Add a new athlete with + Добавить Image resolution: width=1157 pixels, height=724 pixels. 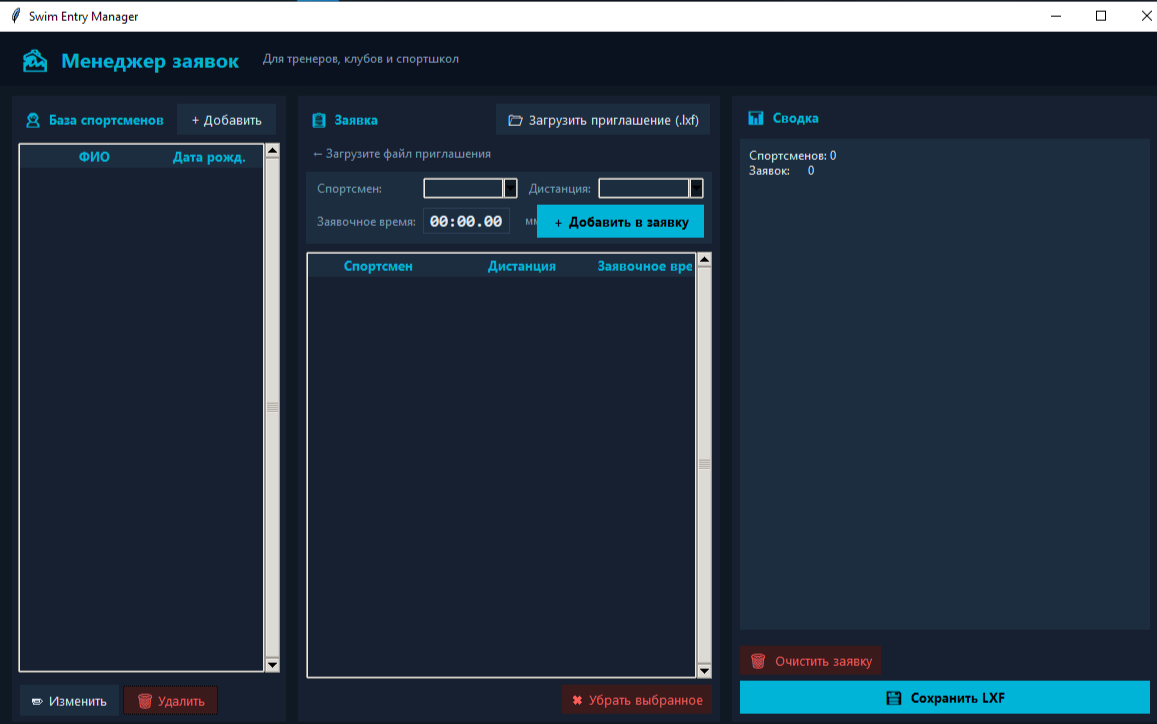227,120
